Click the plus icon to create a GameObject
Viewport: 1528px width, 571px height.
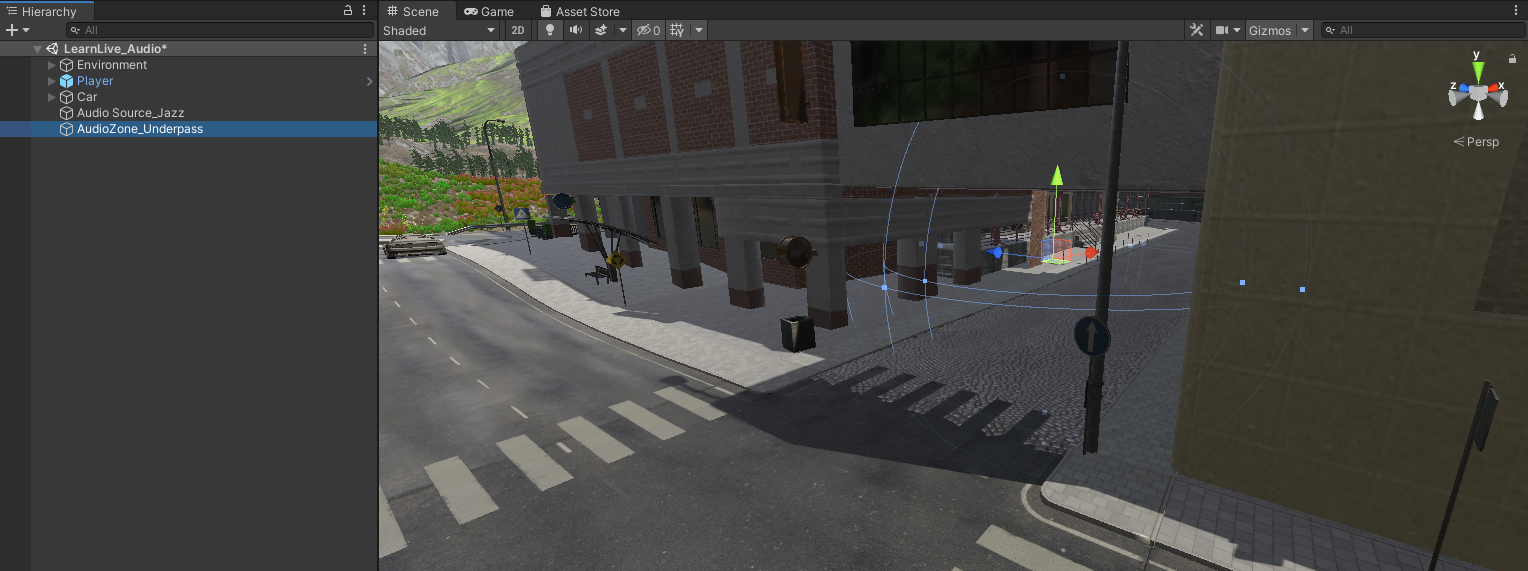pos(12,30)
